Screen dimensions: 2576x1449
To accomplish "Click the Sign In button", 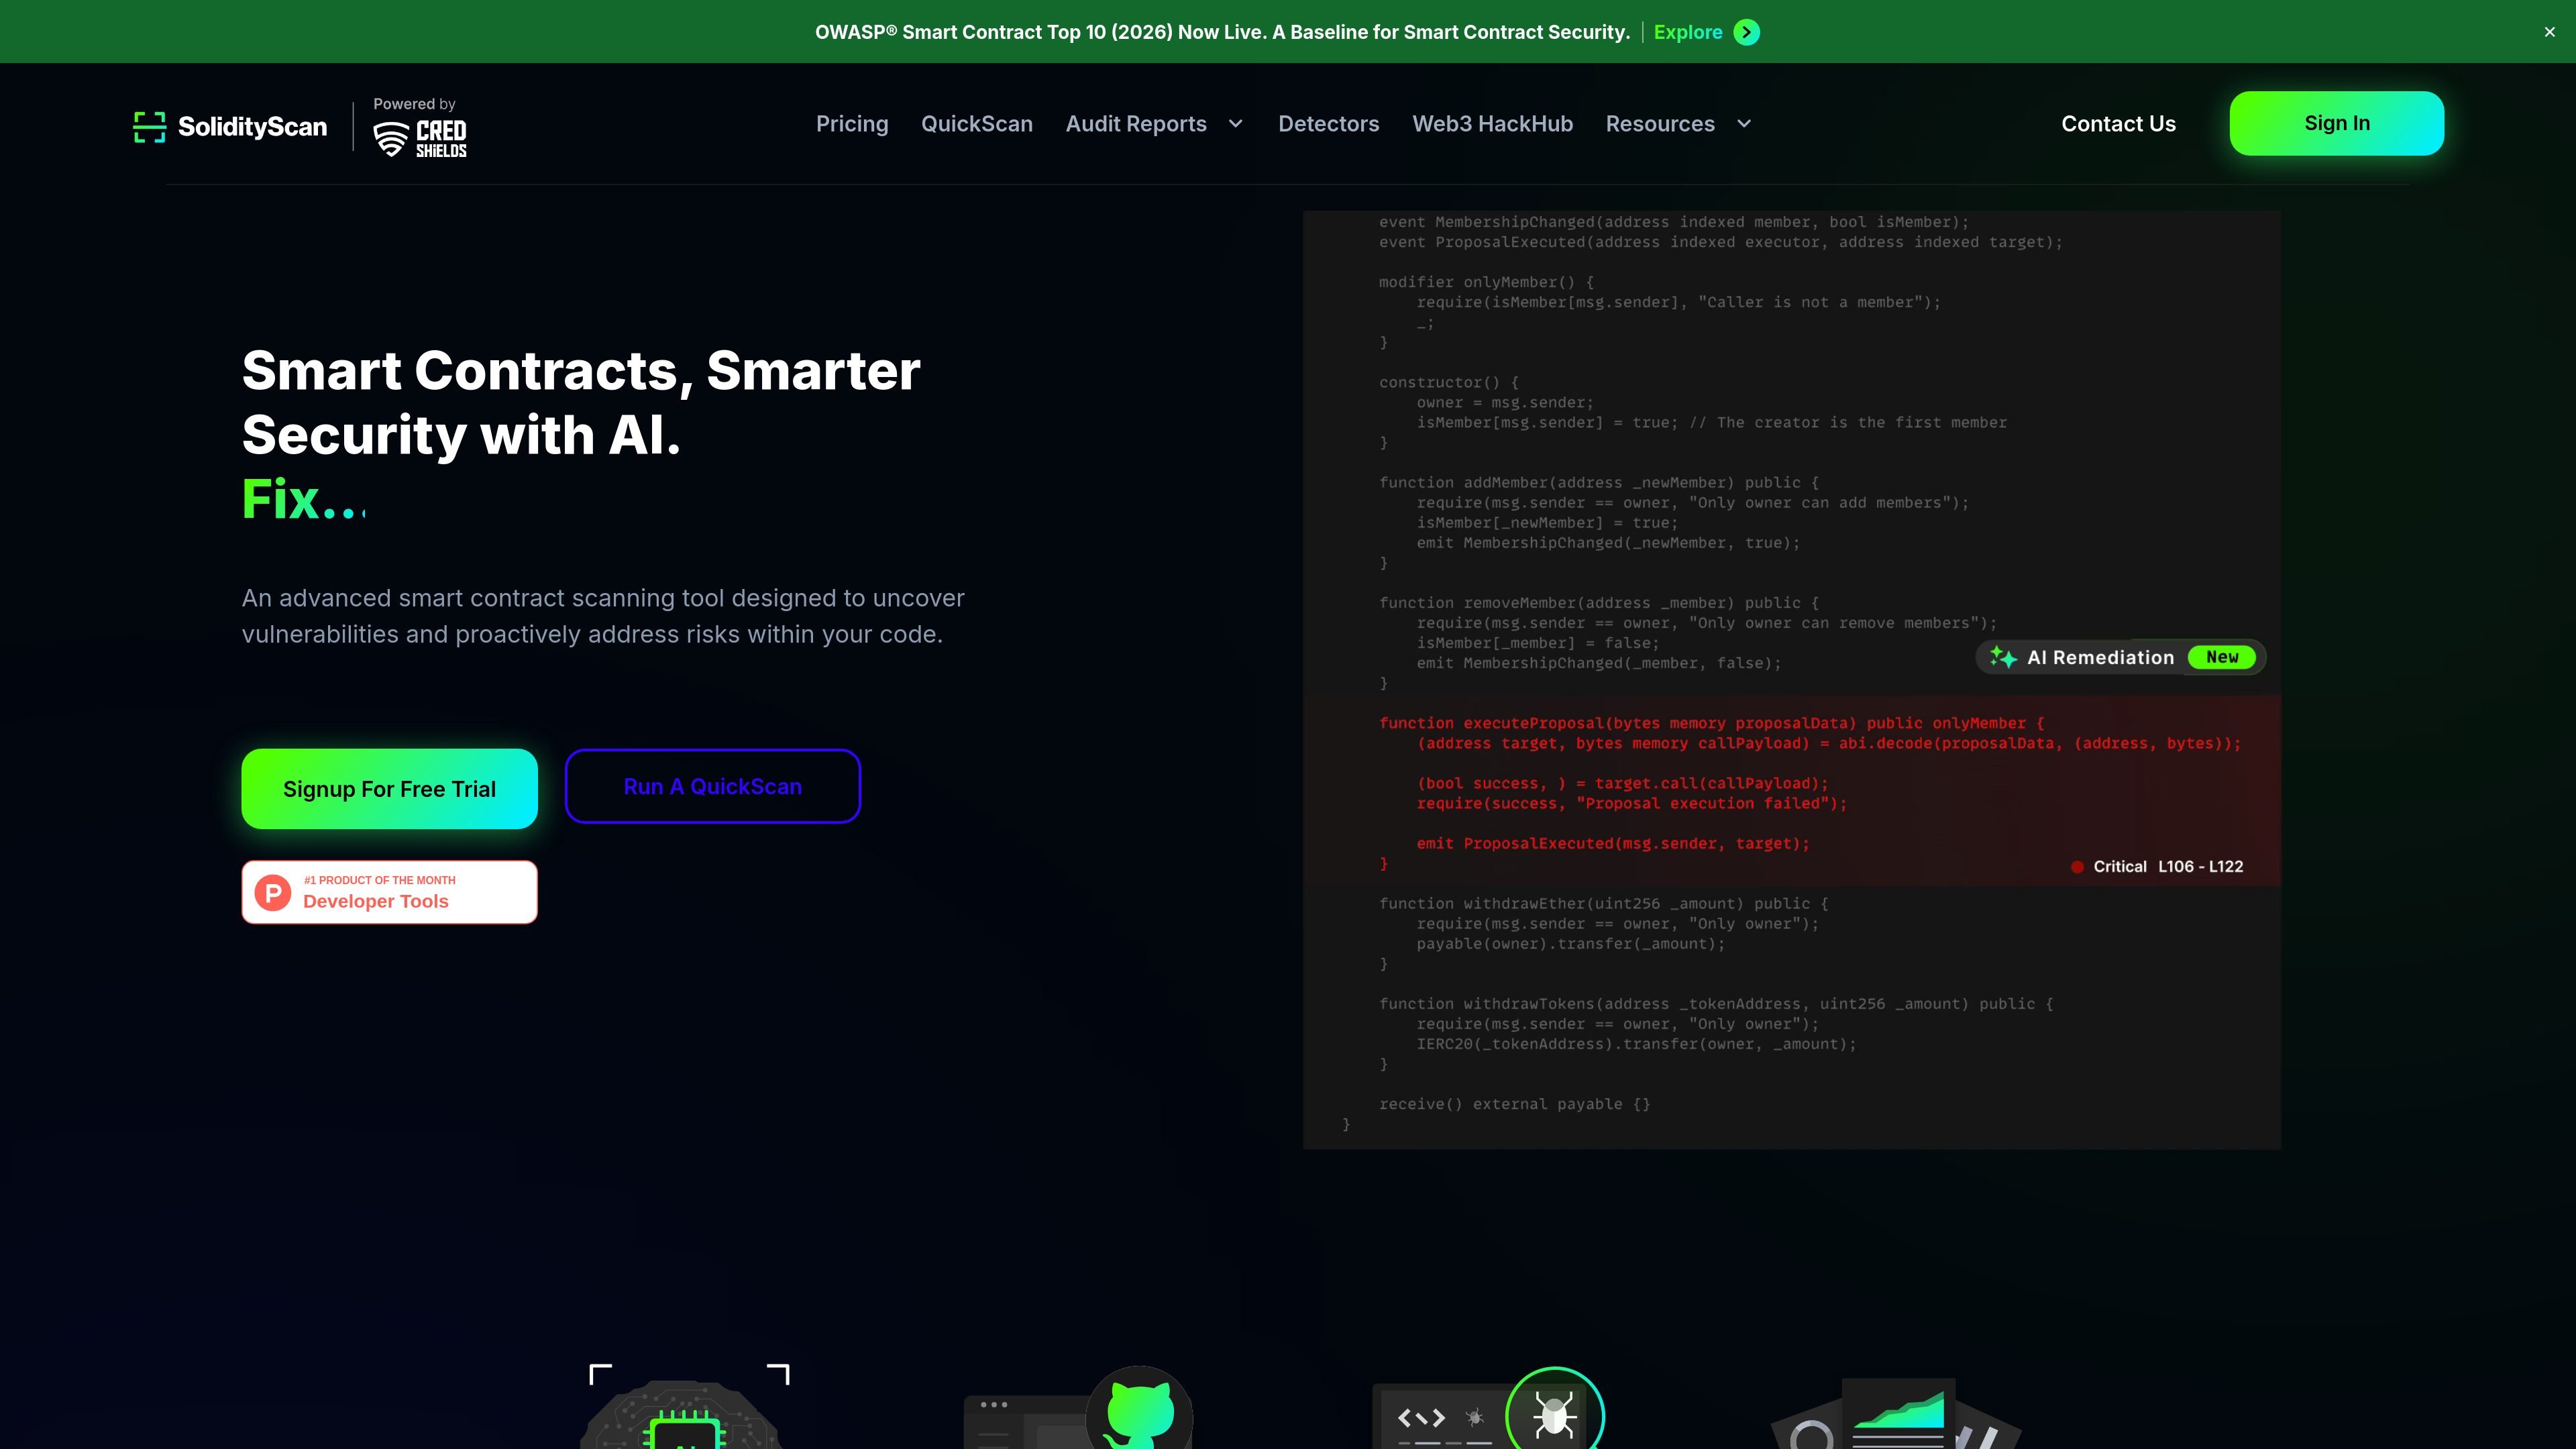I will (x=2337, y=123).
